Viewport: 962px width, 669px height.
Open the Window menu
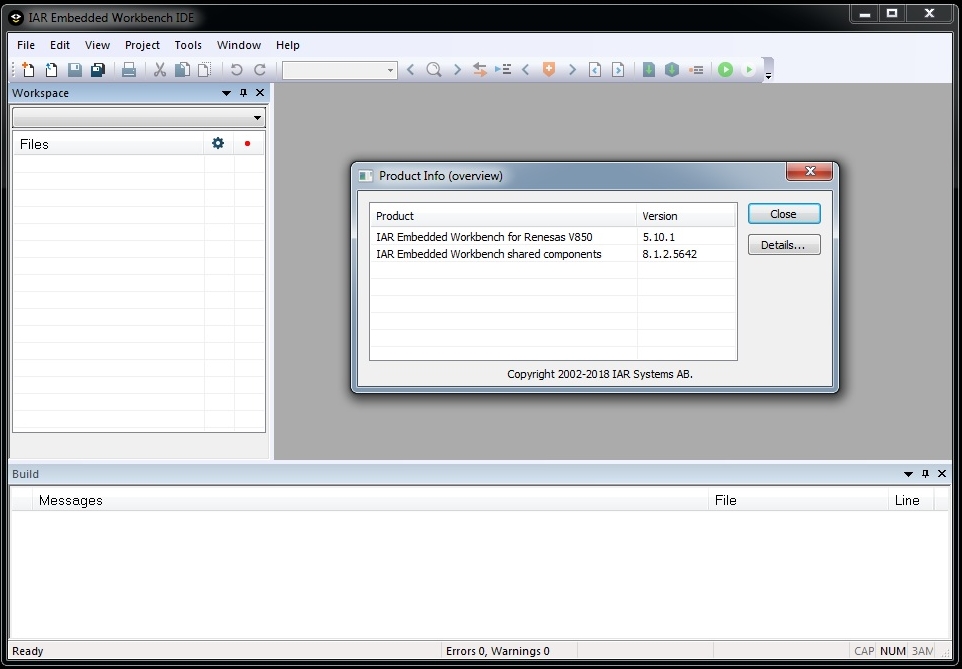(239, 45)
